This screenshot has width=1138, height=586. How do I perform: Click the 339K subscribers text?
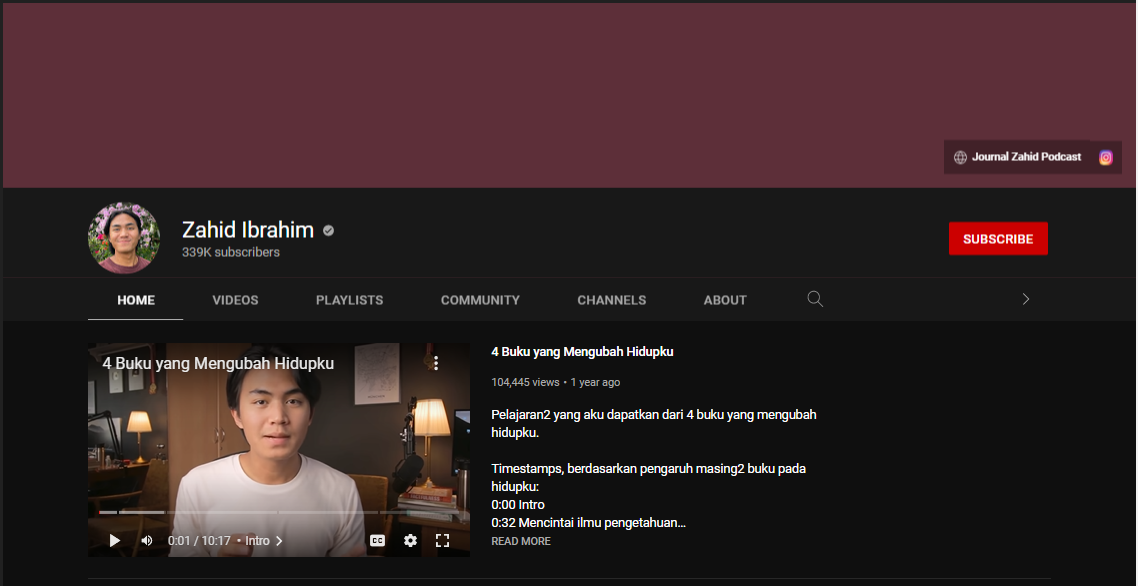click(x=231, y=252)
